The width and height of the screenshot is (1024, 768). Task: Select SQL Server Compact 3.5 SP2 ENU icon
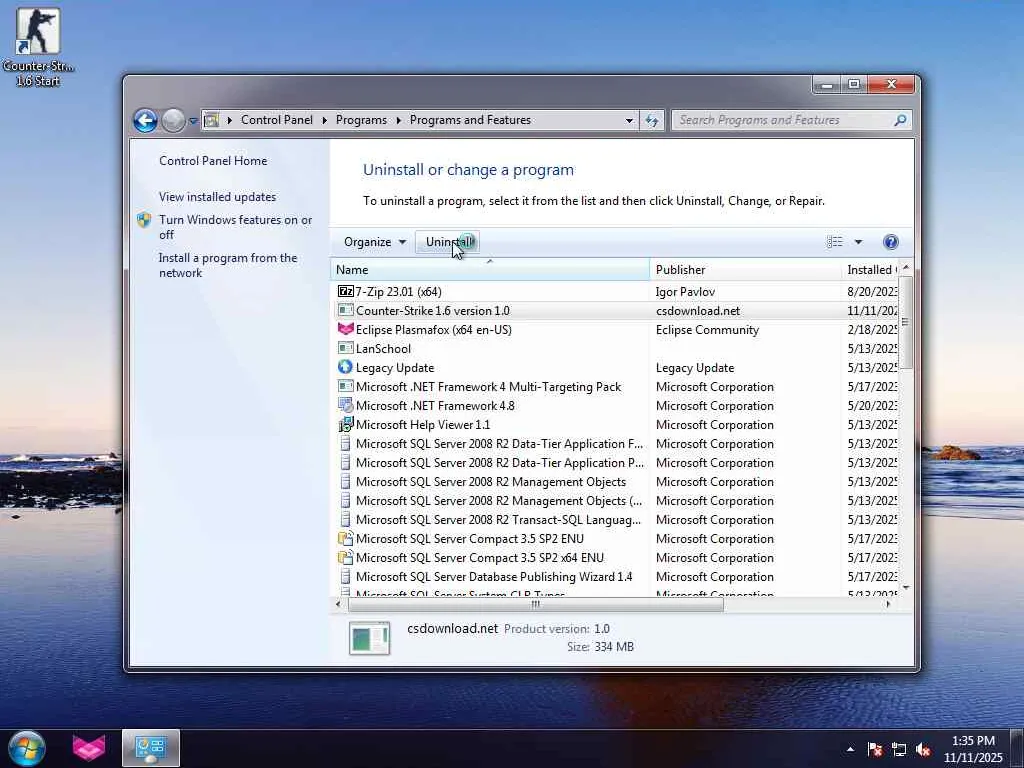[345, 538]
